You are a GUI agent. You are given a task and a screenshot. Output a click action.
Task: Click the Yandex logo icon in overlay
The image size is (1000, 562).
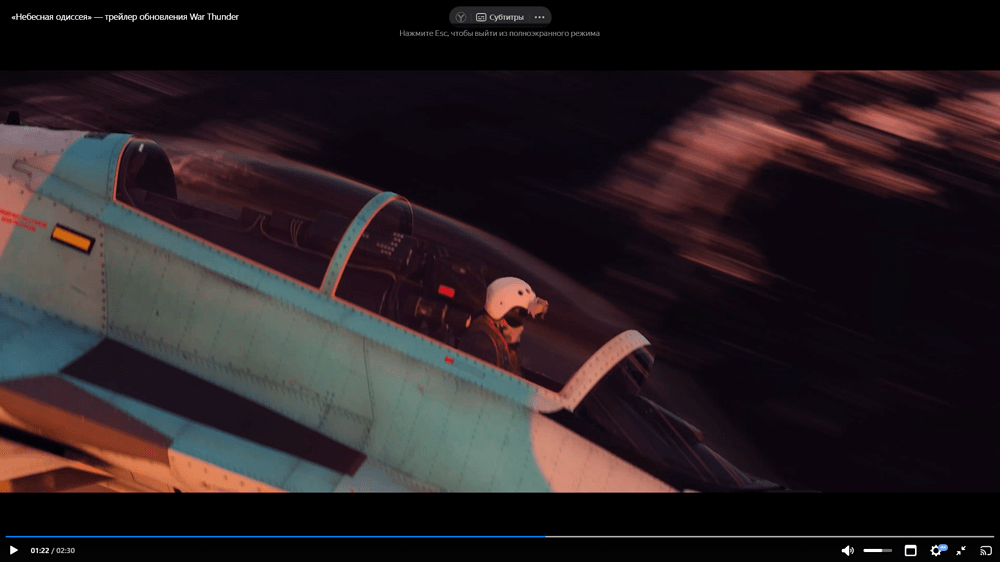(x=460, y=17)
